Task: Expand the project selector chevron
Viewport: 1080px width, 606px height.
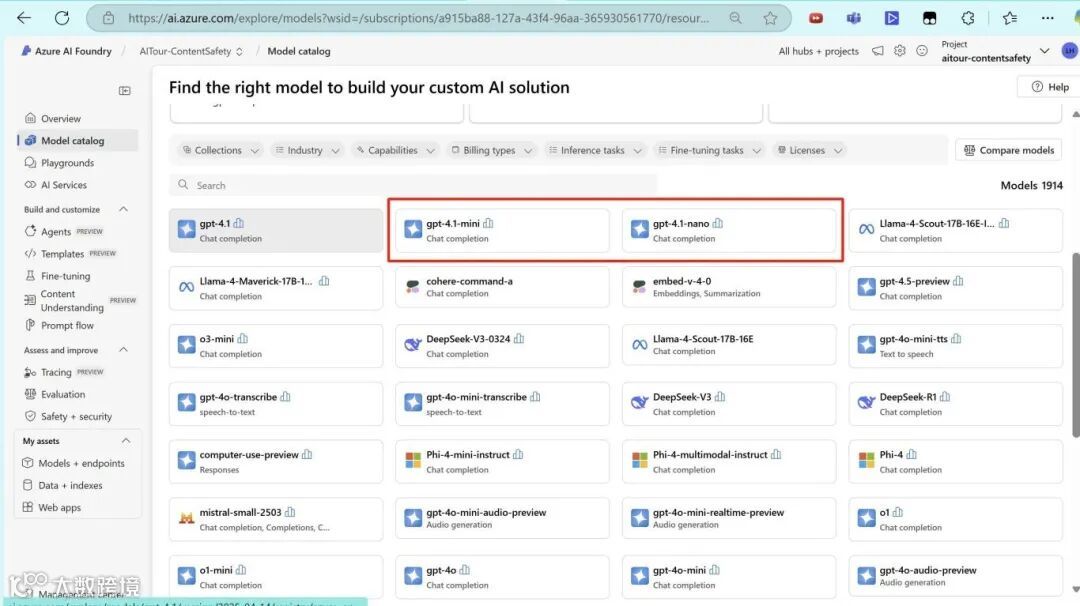Action: [x=1045, y=51]
